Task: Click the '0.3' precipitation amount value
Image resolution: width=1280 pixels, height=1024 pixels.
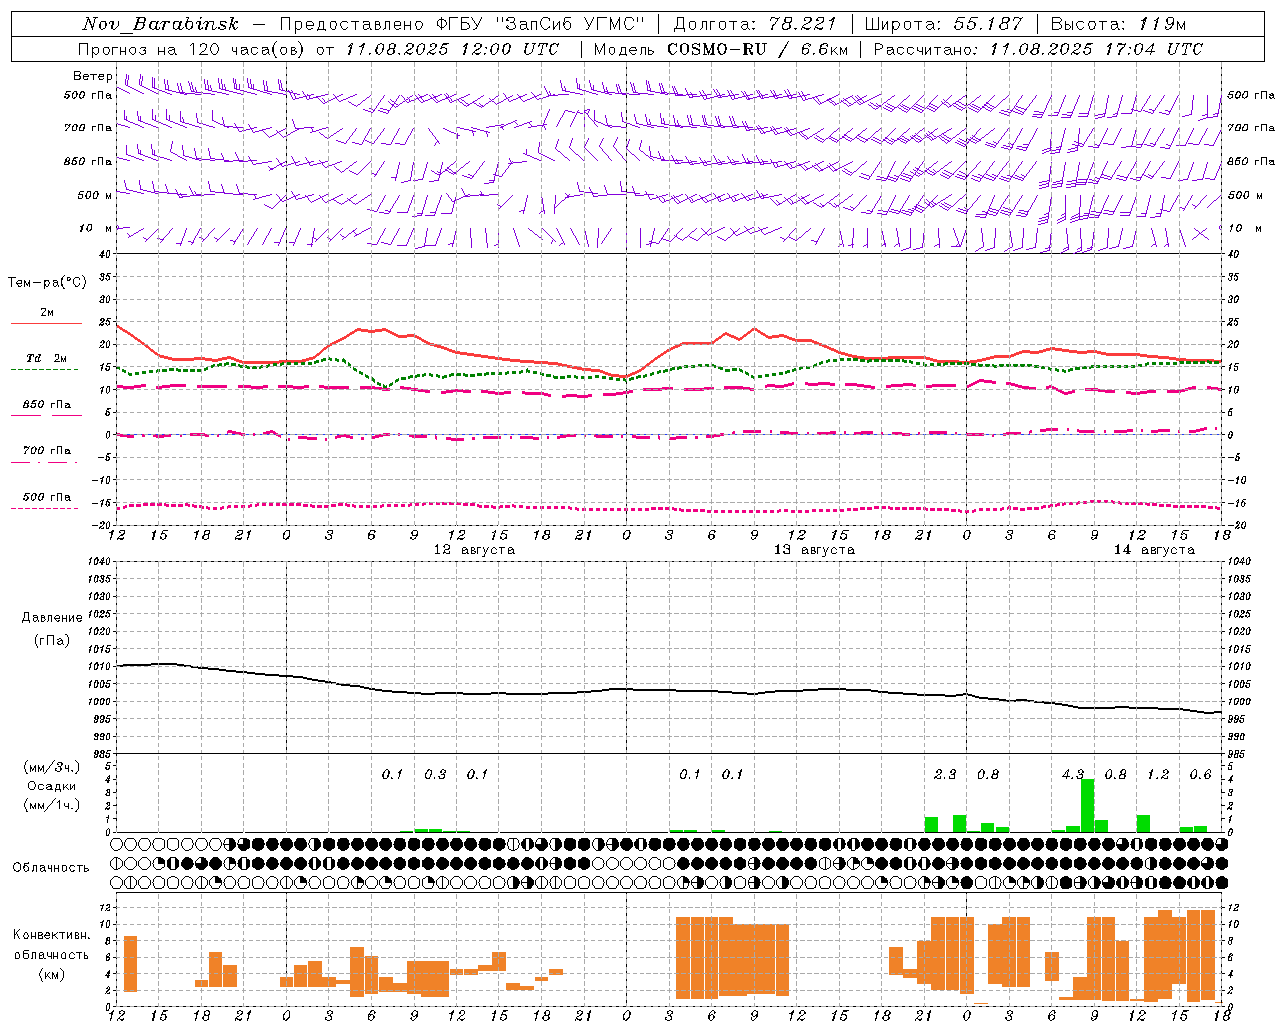Action: (x=435, y=775)
